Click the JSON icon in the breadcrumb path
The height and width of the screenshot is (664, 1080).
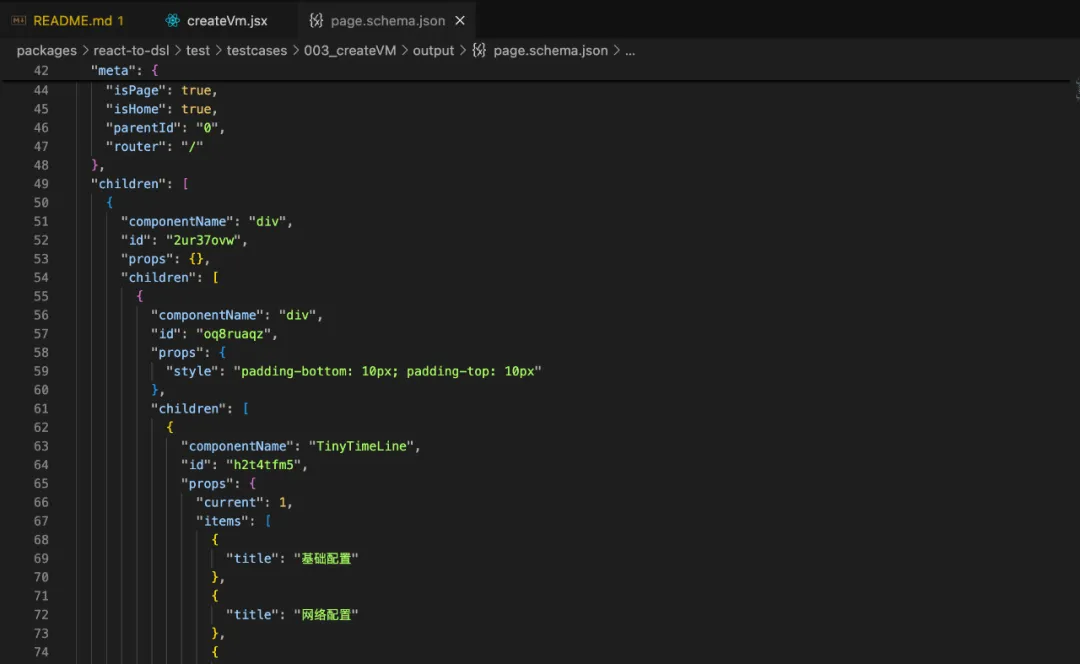(x=479, y=50)
